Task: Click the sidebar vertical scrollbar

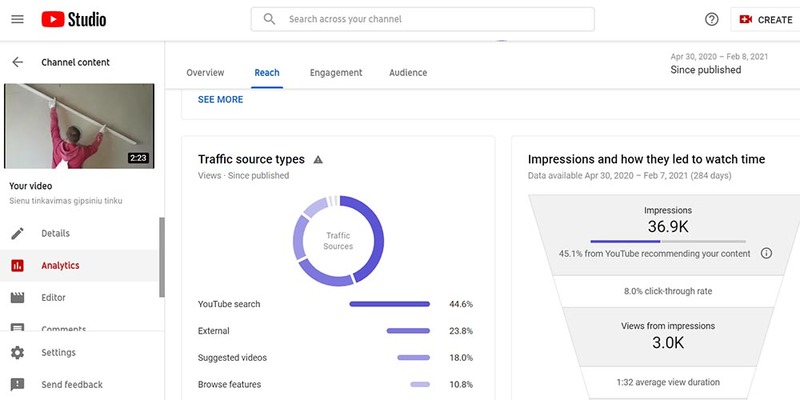Action: tap(162, 257)
